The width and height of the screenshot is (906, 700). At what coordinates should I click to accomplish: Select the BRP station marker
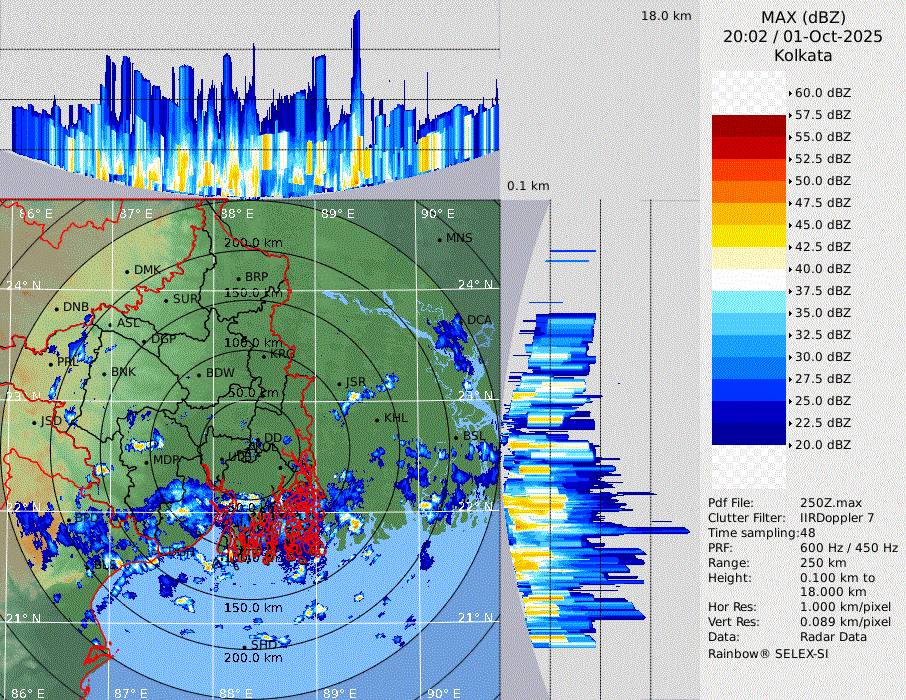click(238, 279)
